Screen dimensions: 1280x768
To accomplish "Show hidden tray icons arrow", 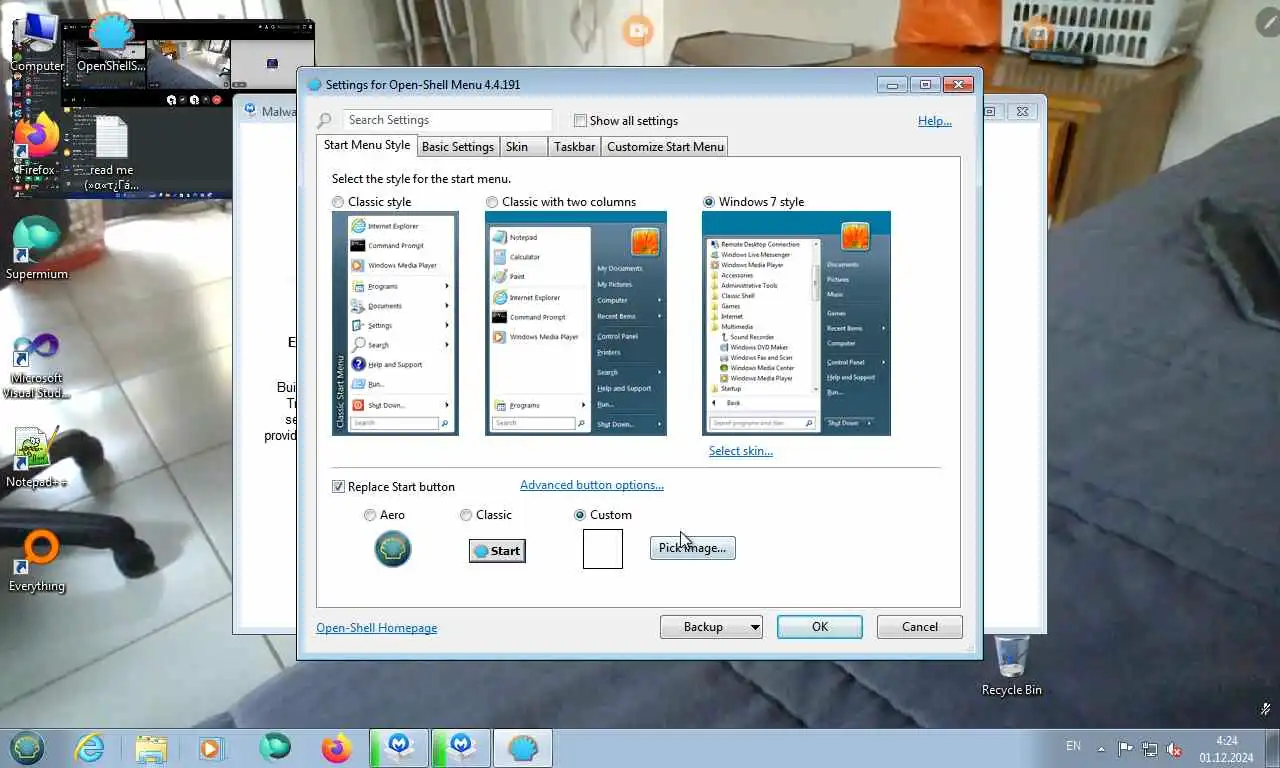I will [x=1102, y=749].
